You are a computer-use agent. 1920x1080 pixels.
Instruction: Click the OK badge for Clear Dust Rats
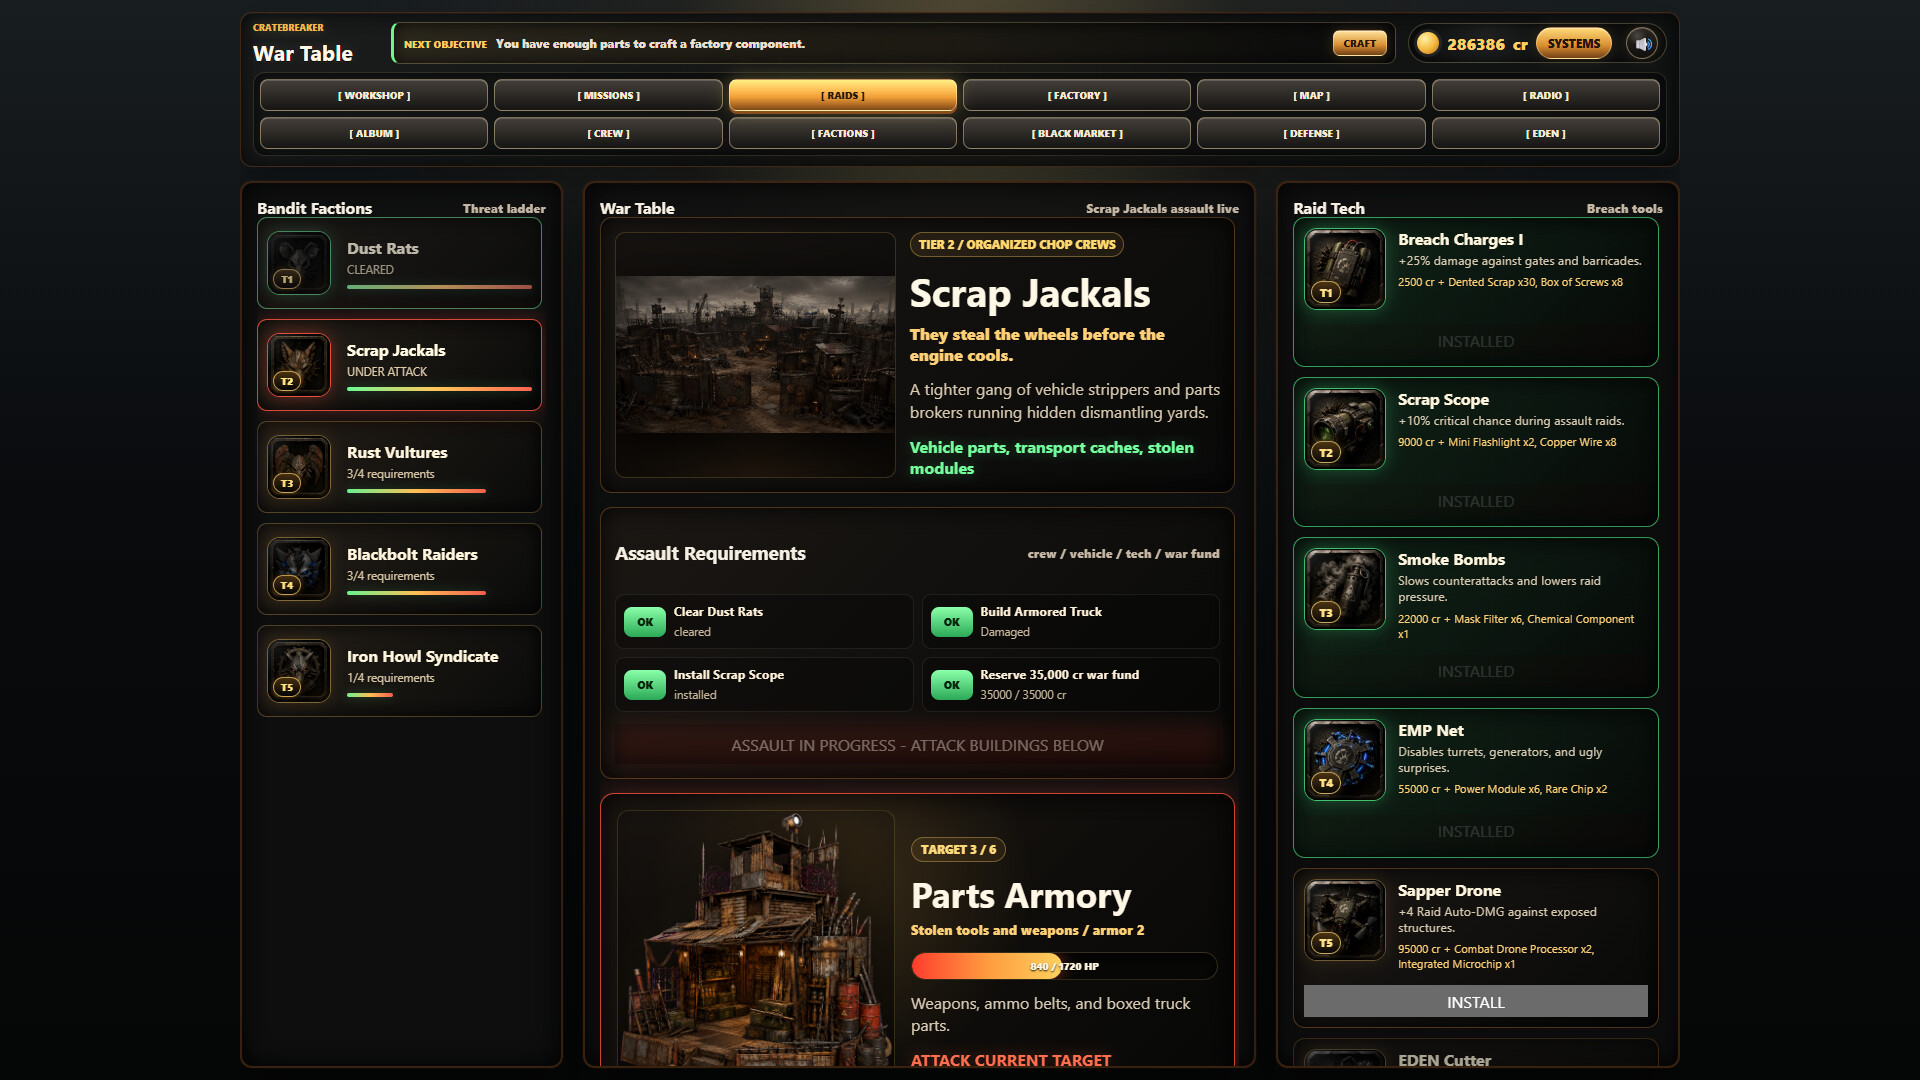pos(645,622)
